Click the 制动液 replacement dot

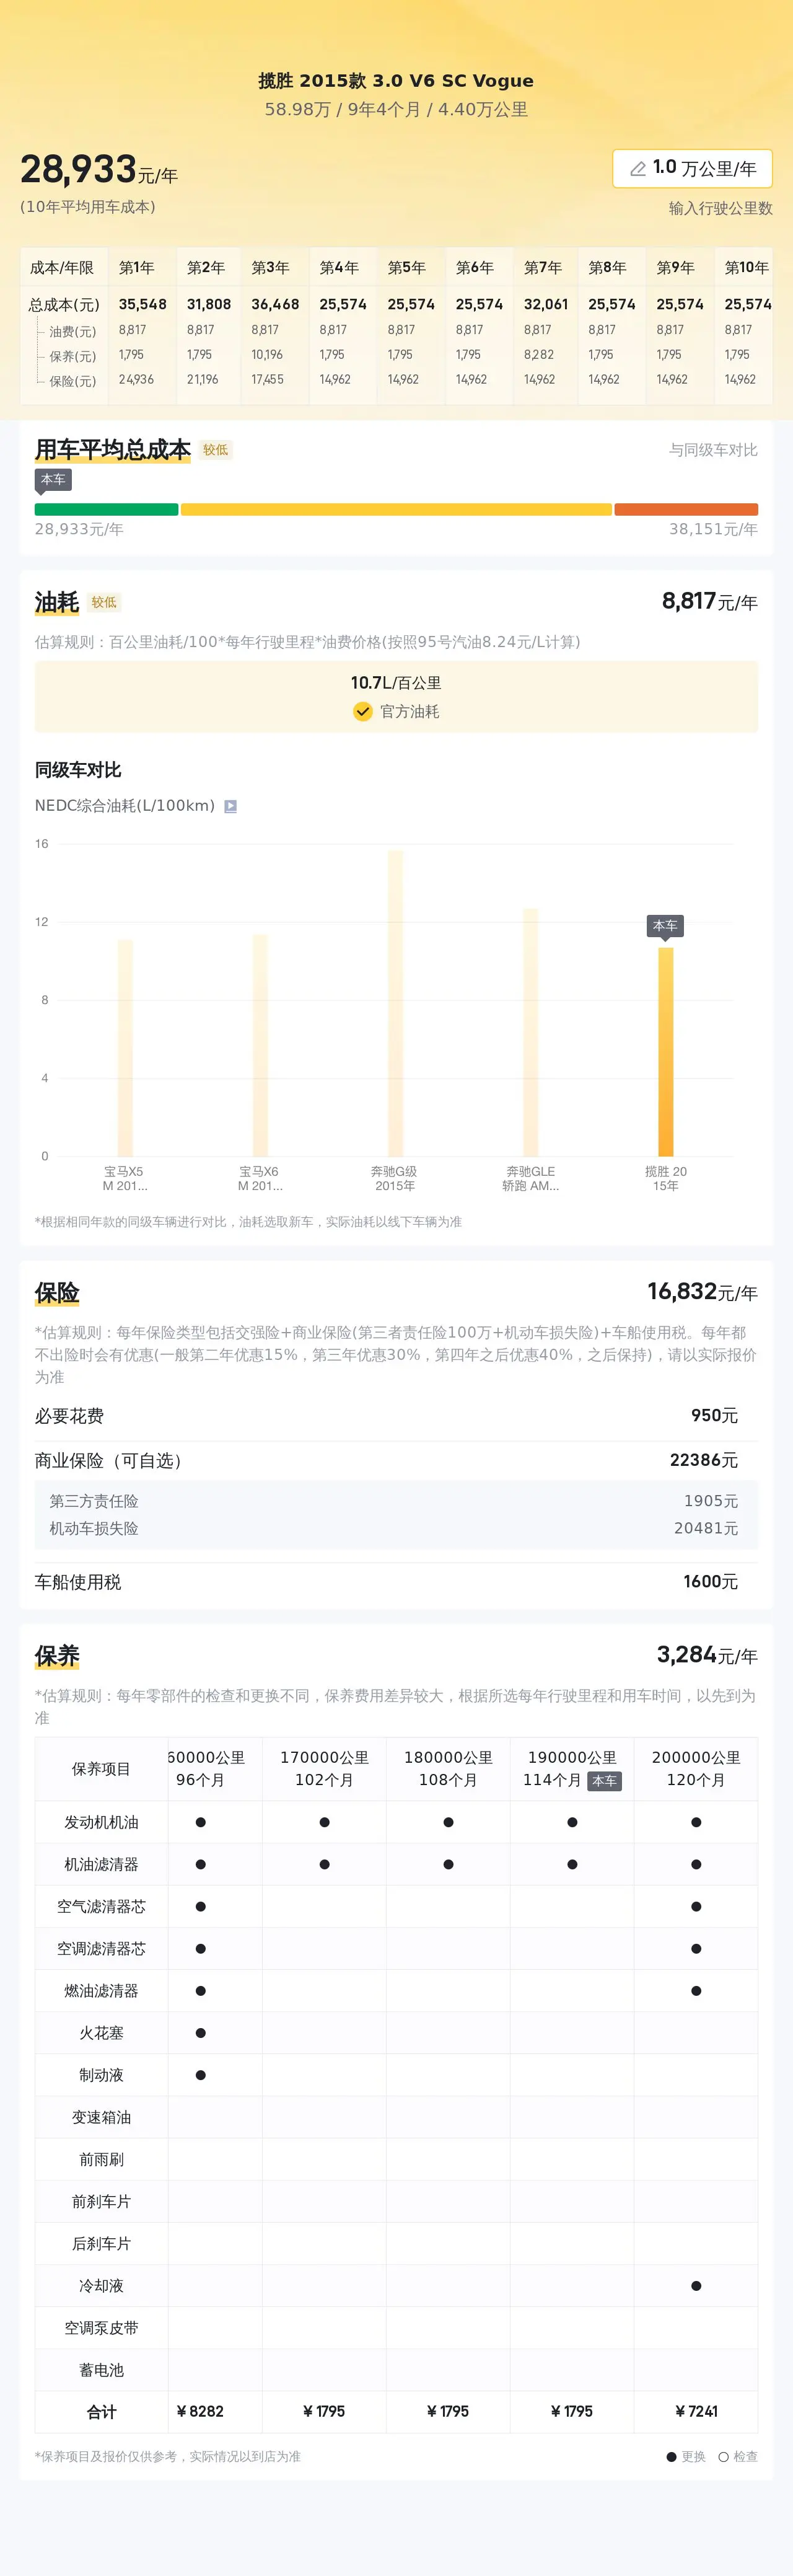[200, 2075]
